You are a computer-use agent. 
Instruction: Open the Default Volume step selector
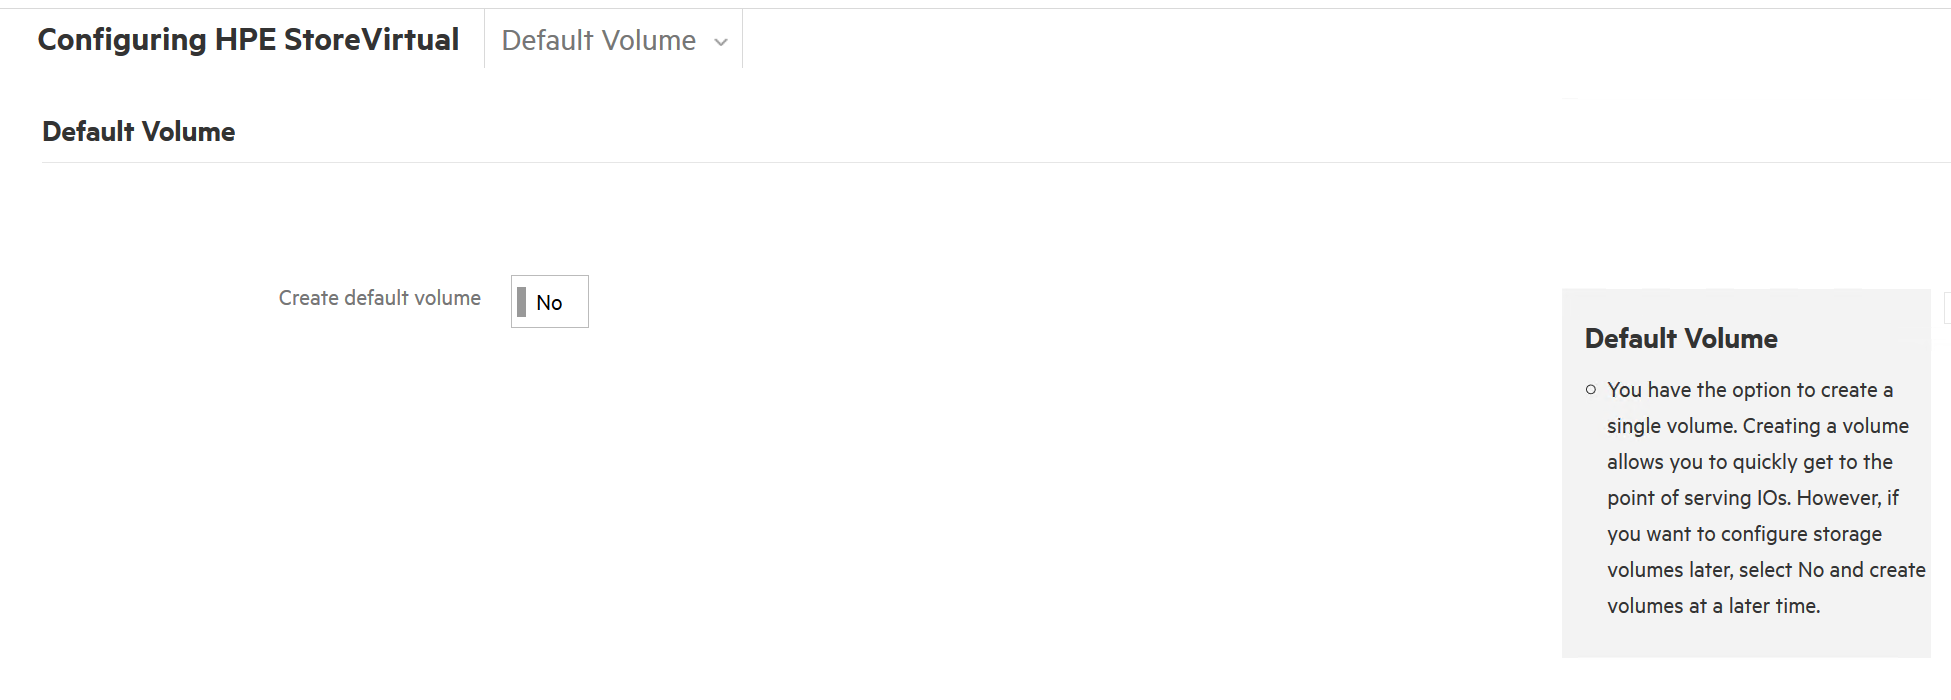(x=613, y=40)
